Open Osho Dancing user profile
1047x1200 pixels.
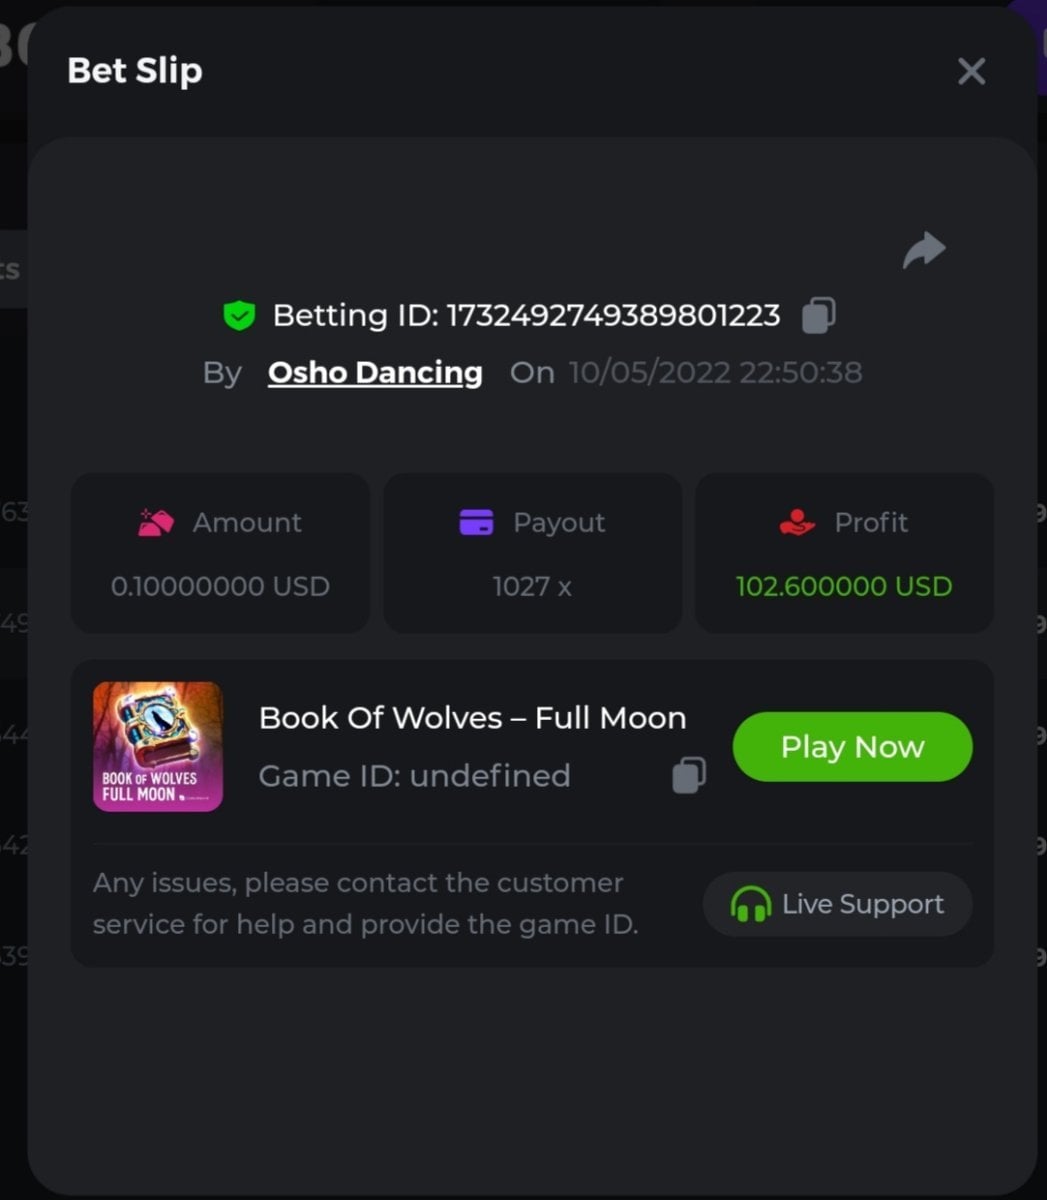pyautogui.click(x=375, y=372)
